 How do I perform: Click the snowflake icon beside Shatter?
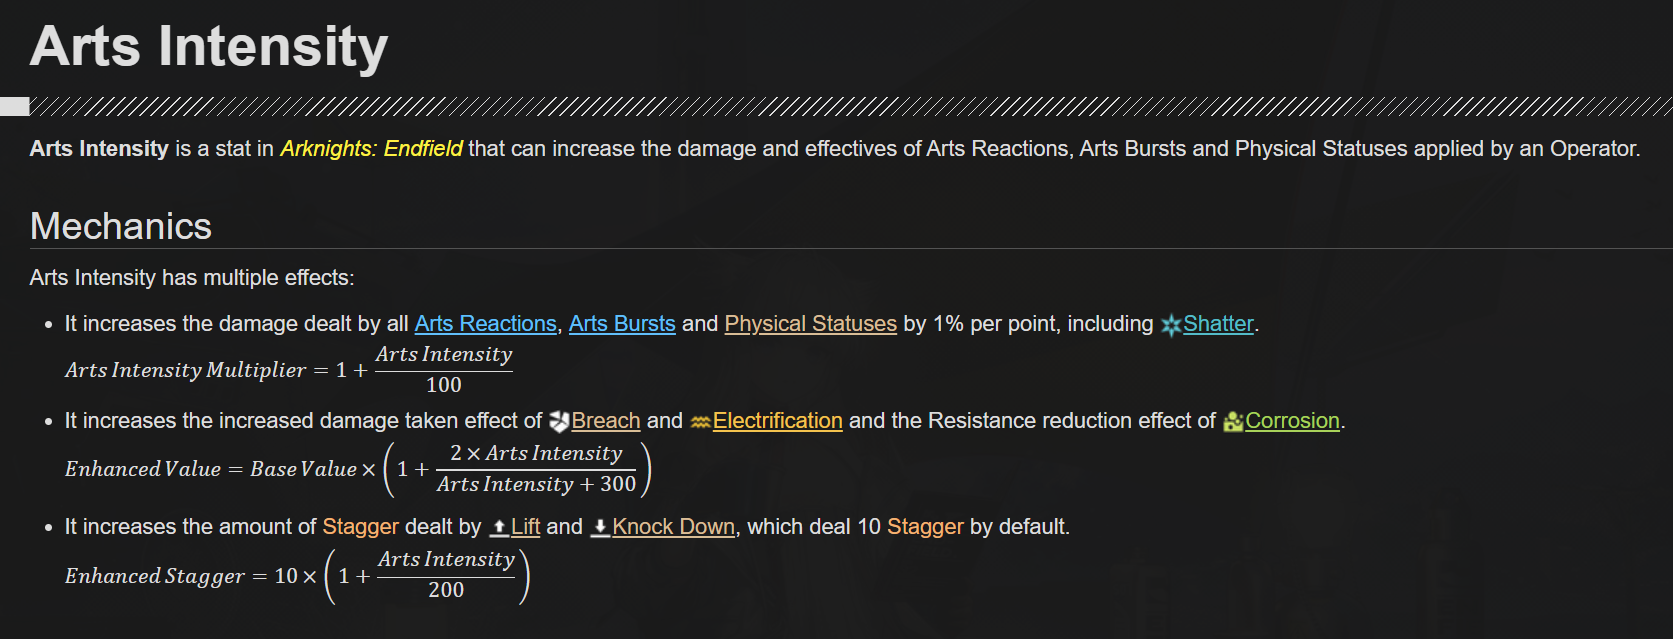(1170, 325)
